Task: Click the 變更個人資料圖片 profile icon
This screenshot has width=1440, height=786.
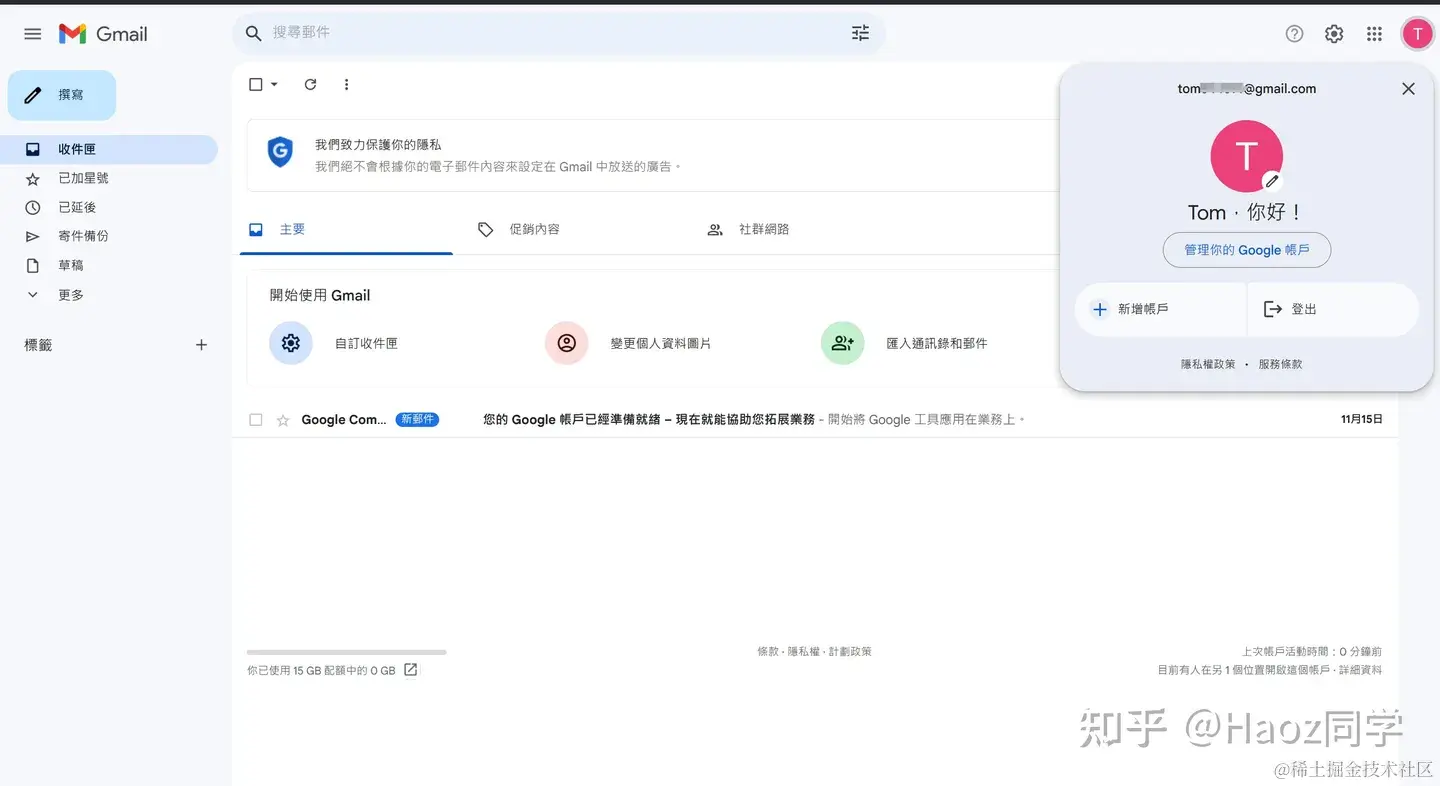Action: 567,343
